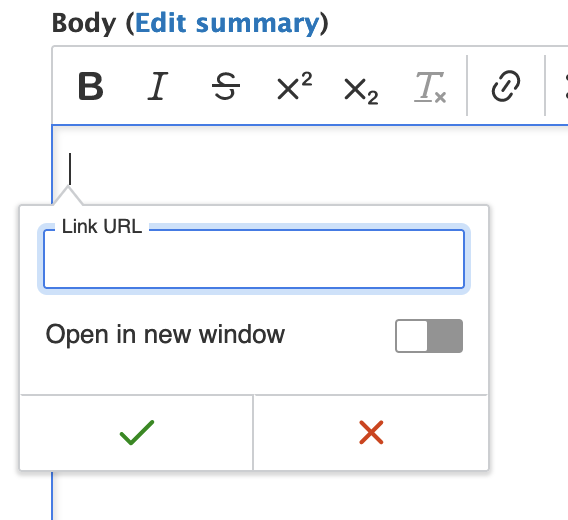
Task: Toggle bold formatting
Action: point(91,86)
